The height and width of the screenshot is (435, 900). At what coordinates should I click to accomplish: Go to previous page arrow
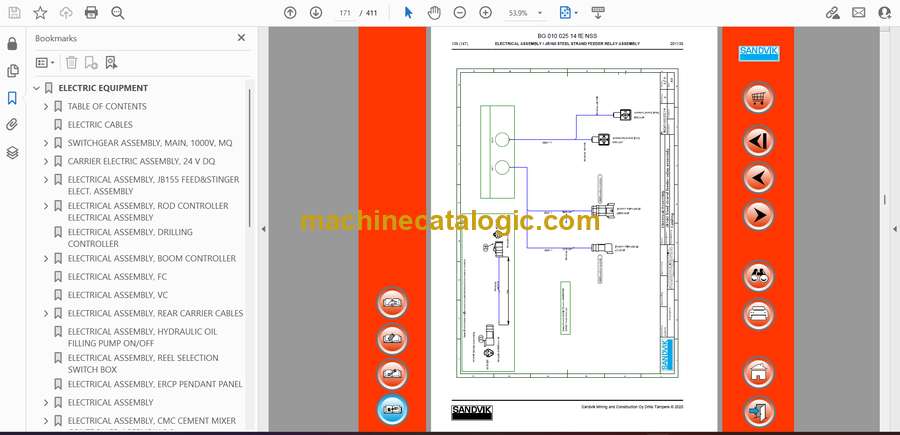click(x=290, y=13)
